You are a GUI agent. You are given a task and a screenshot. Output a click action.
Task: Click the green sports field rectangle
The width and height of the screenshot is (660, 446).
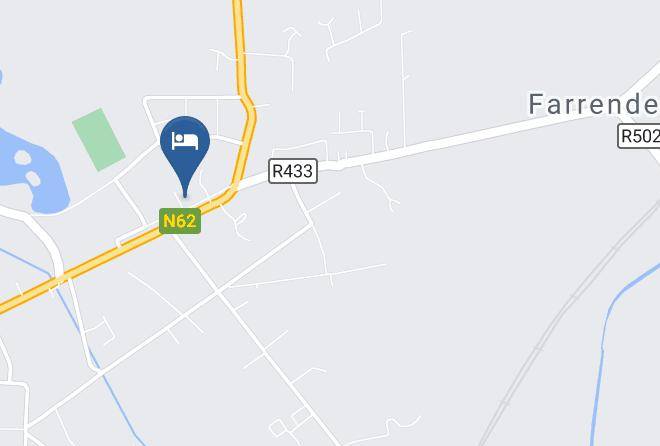98,140
